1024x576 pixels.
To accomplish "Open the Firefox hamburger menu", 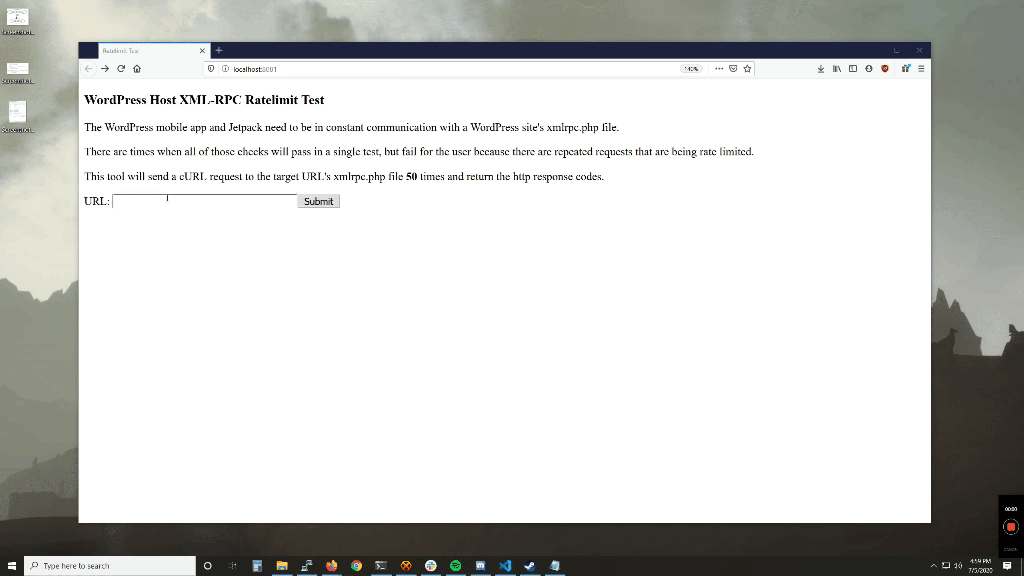I will pos(921,69).
